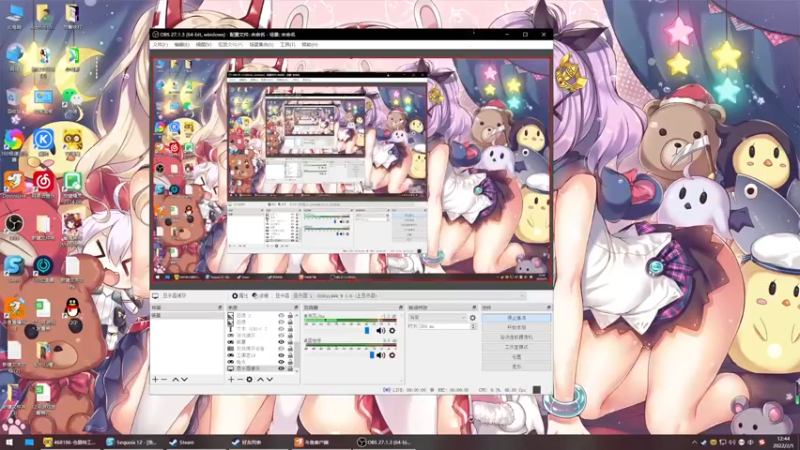Toggle visibility eye for 图像 2 source
The height and width of the screenshot is (450, 800).
pos(281,316)
